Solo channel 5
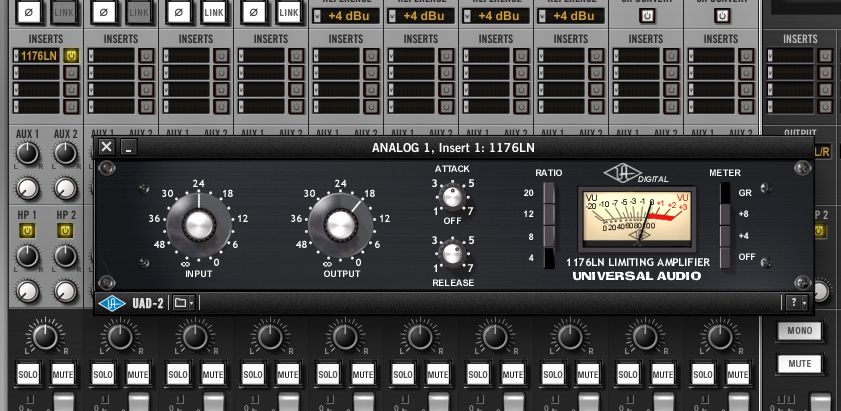841x411 pixels. pyautogui.click(x=328, y=374)
